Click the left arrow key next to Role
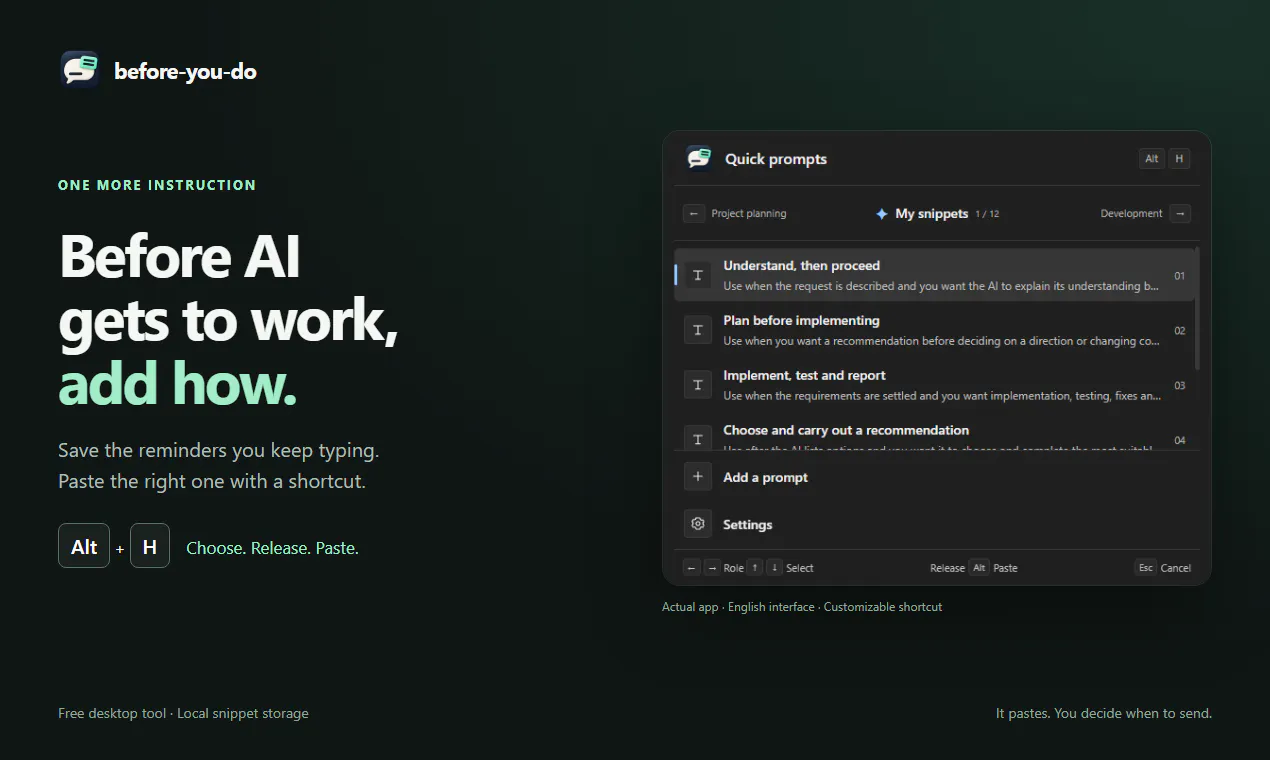Screen dimensions: 1270x760 692,568
